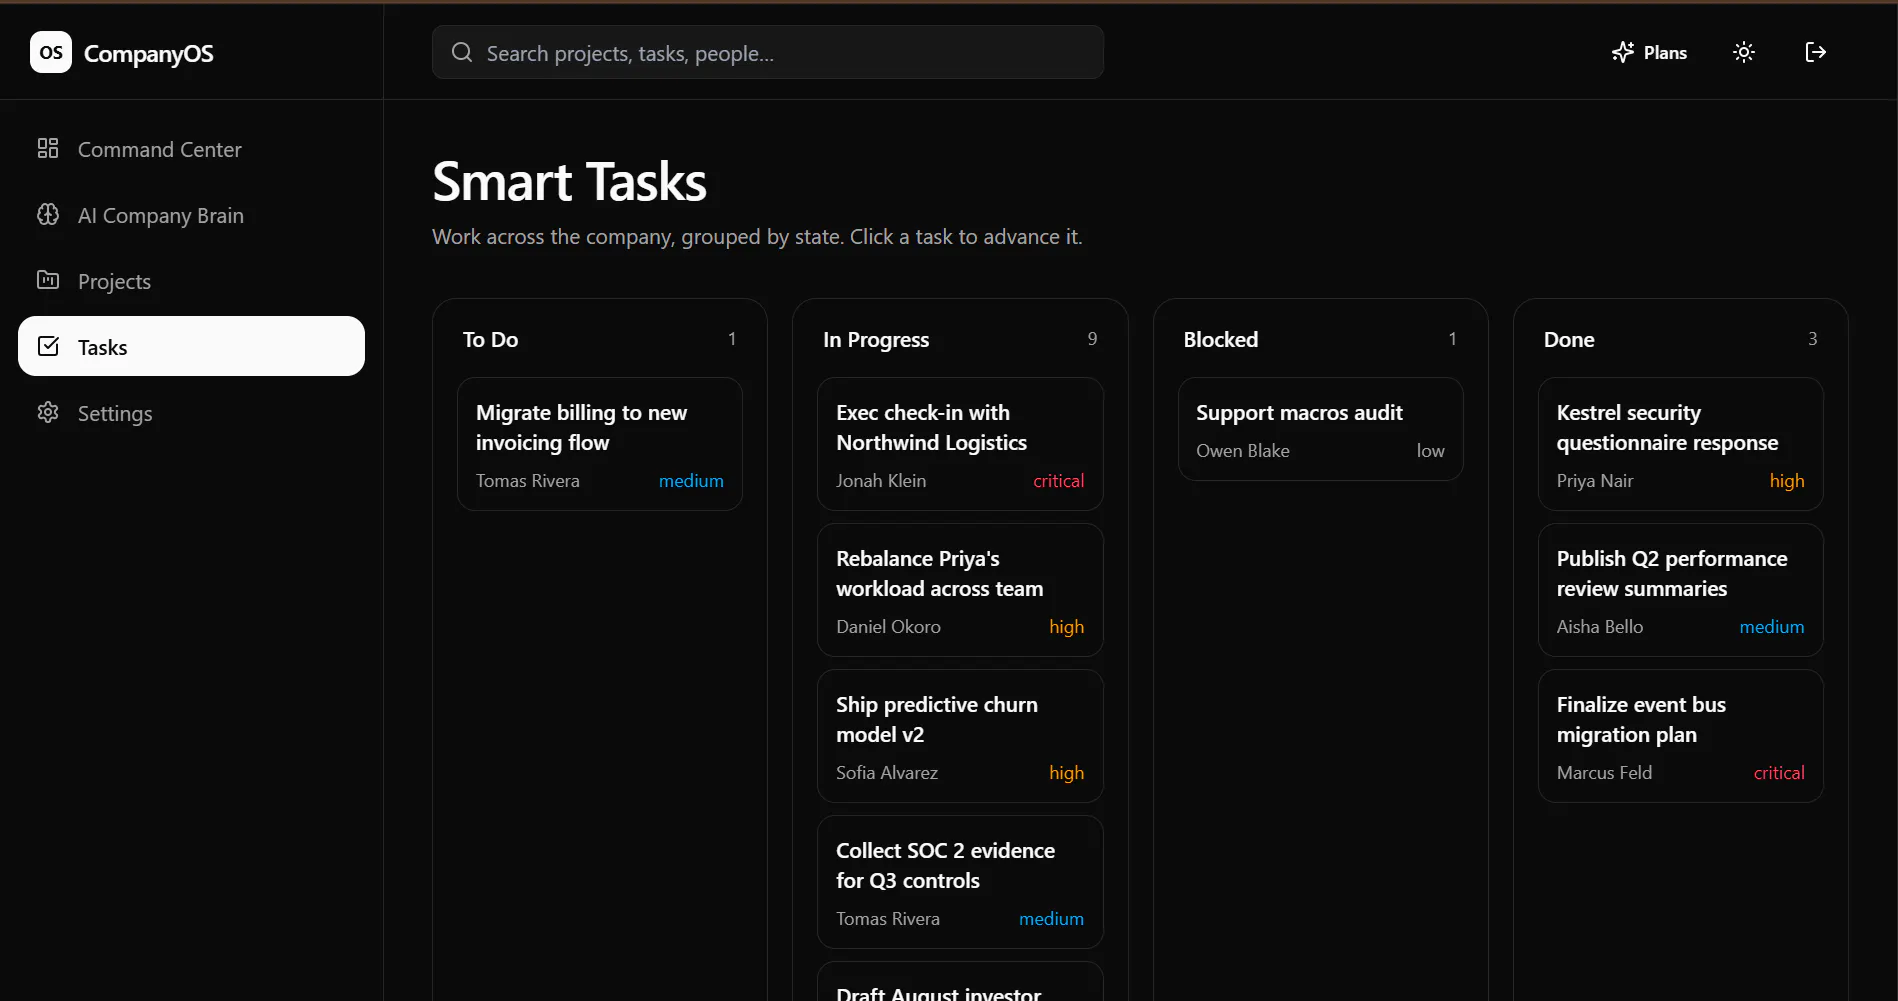The width and height of the screenshot is (1898, 1001).
Task: Open AI Company Brain page
Action: (191, 215)
